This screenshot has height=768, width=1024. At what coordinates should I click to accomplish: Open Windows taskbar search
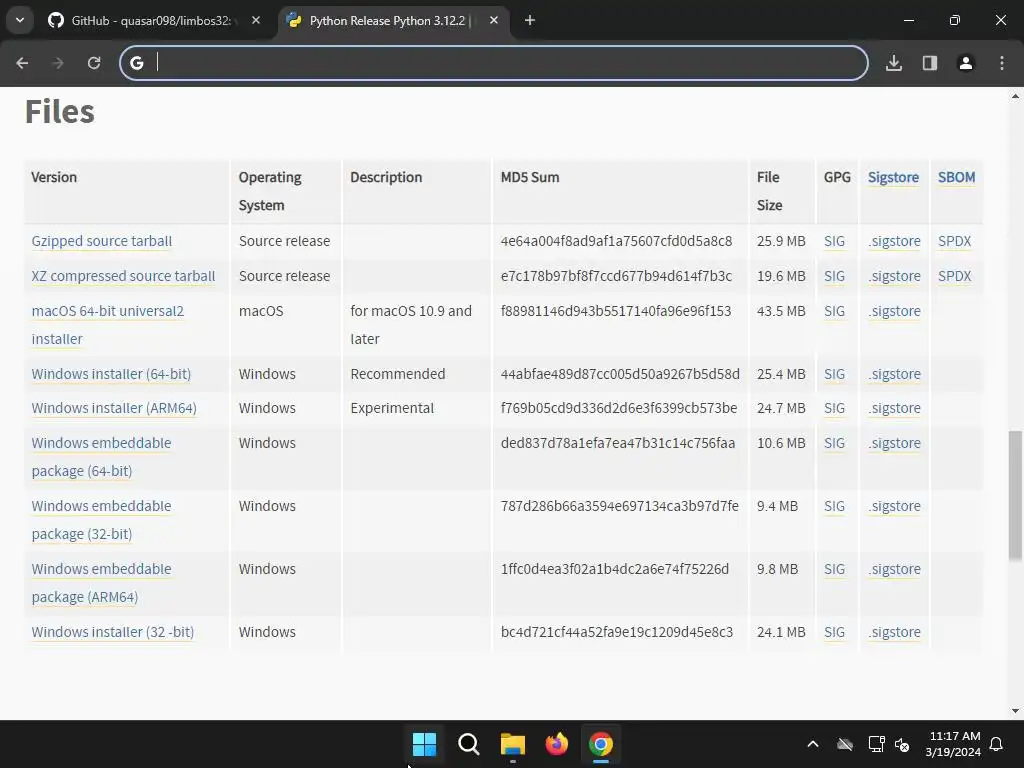[468, 743]
